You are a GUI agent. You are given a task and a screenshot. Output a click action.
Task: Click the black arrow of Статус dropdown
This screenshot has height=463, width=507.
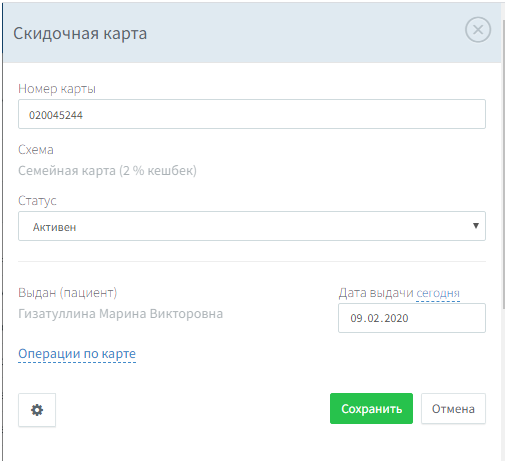pyautogui.click(x=476, y=226)
